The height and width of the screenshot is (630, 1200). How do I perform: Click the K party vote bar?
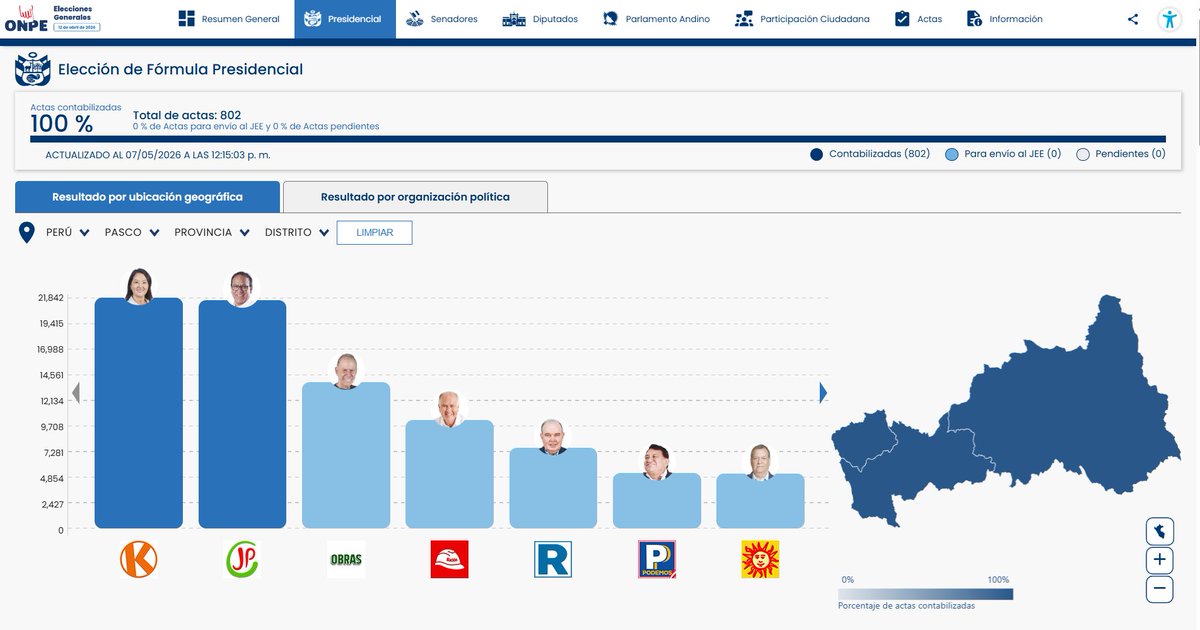click(x=139, y=413)
